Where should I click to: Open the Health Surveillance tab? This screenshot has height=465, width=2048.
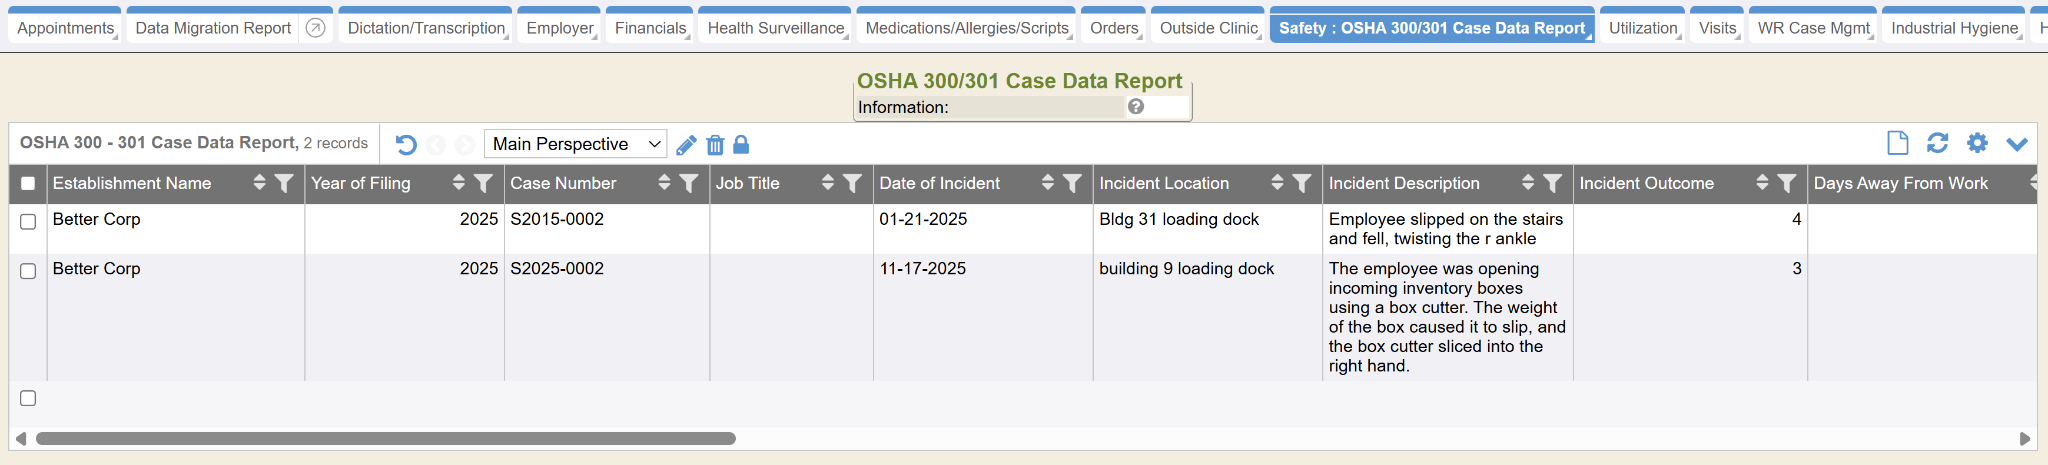pos(775,28)
